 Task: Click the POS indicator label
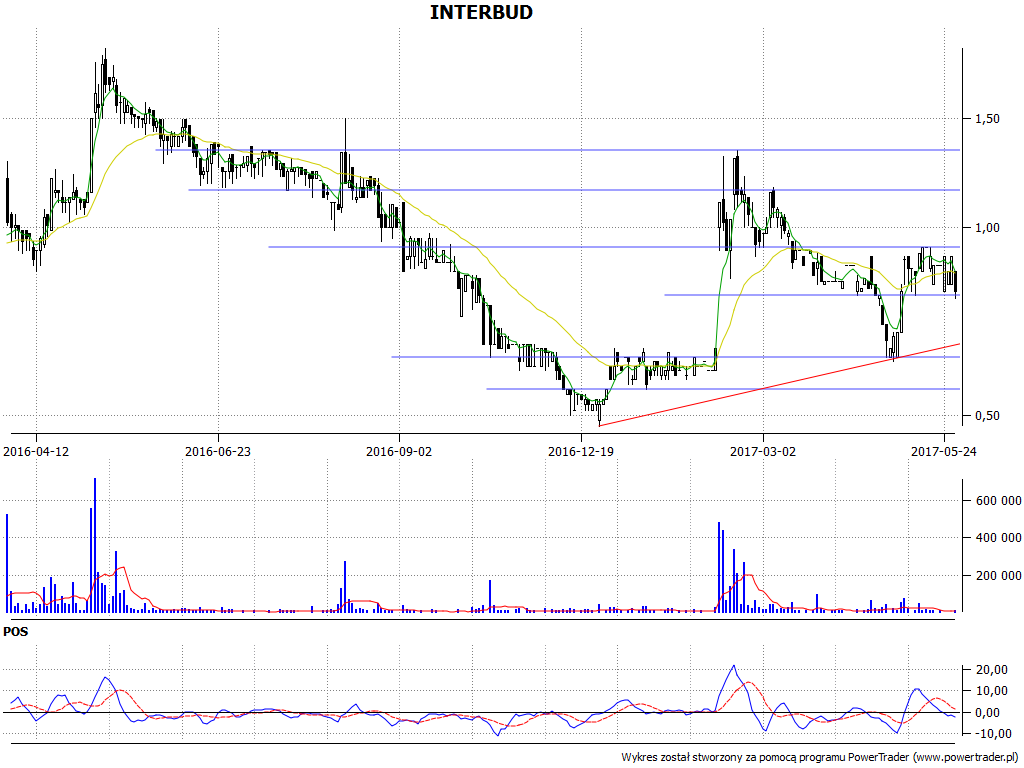click(x=16, y=632)
